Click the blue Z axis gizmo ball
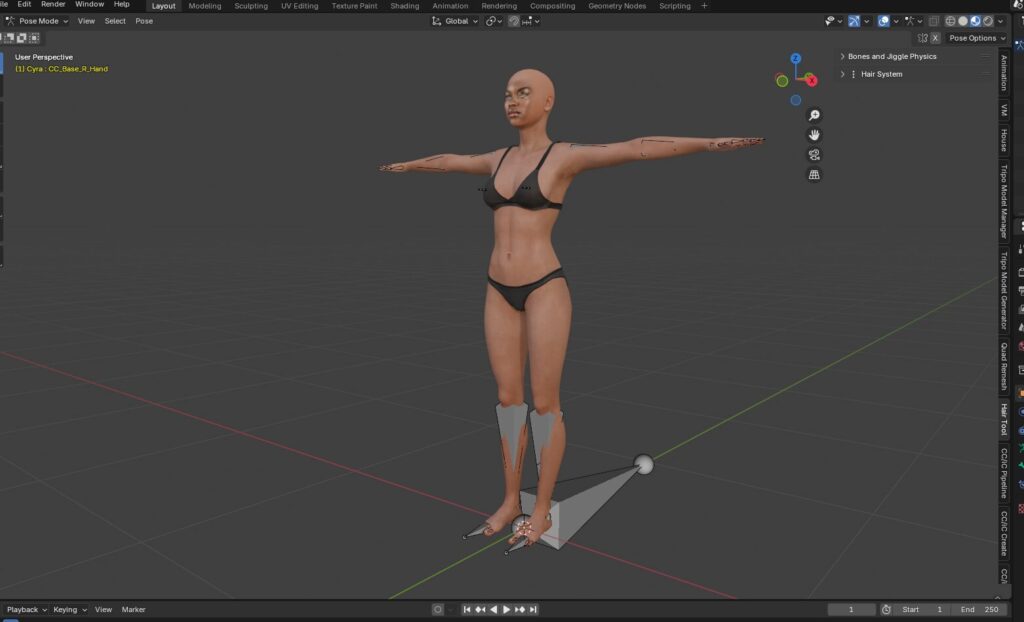The width and height of the screenshot is (1024, 622). tap(795, 58)
